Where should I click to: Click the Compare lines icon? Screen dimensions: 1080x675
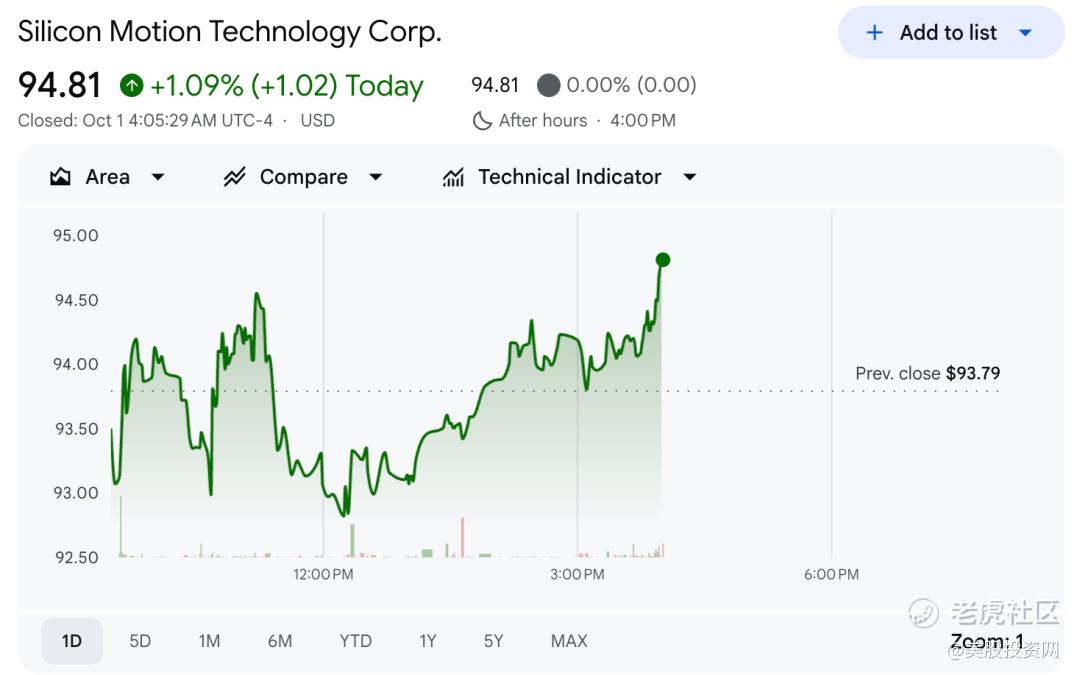click(234, 177)
